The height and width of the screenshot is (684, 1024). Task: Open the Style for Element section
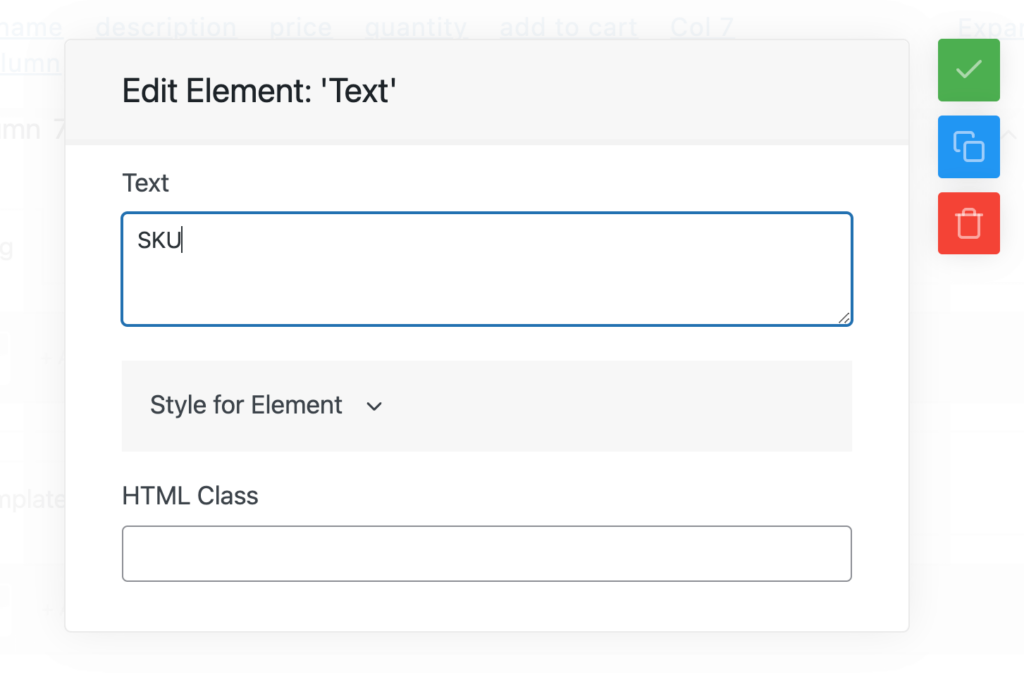[246, 406]
